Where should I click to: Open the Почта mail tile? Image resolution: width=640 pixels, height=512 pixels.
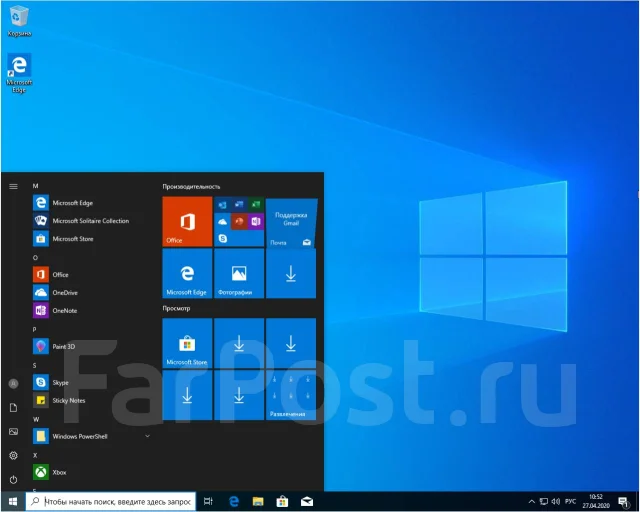[x=291, y=223]
